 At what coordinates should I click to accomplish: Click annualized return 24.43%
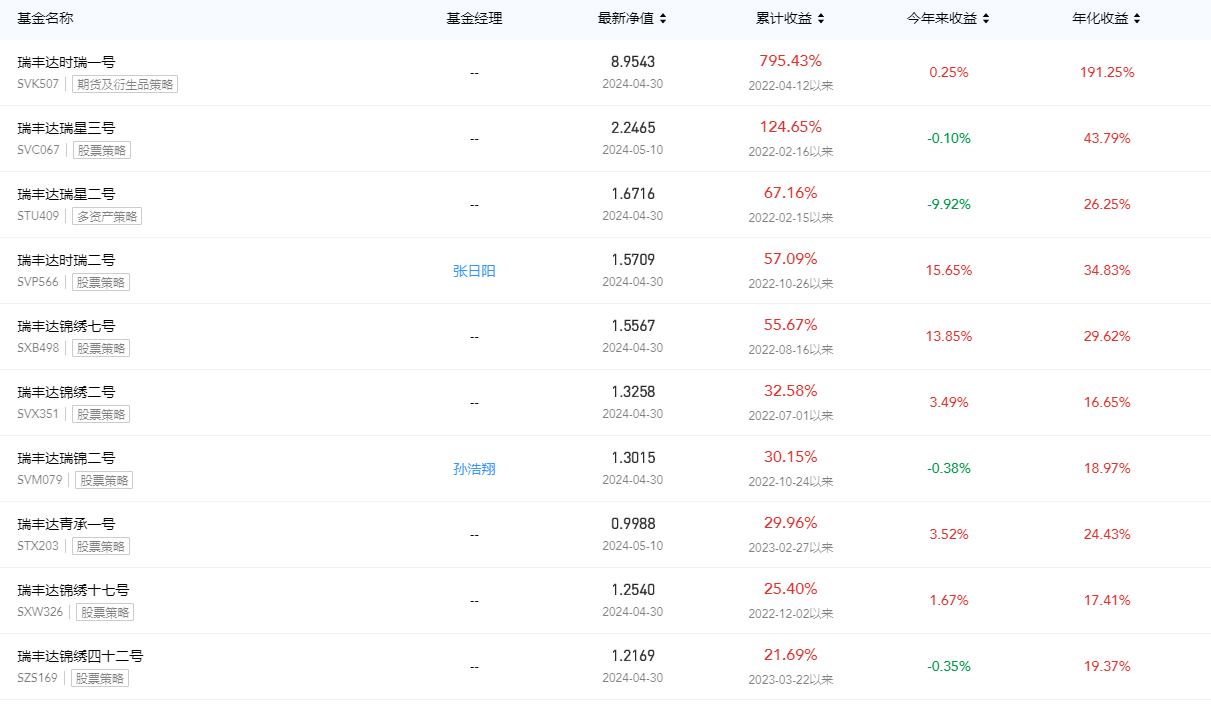(1107, 534)
